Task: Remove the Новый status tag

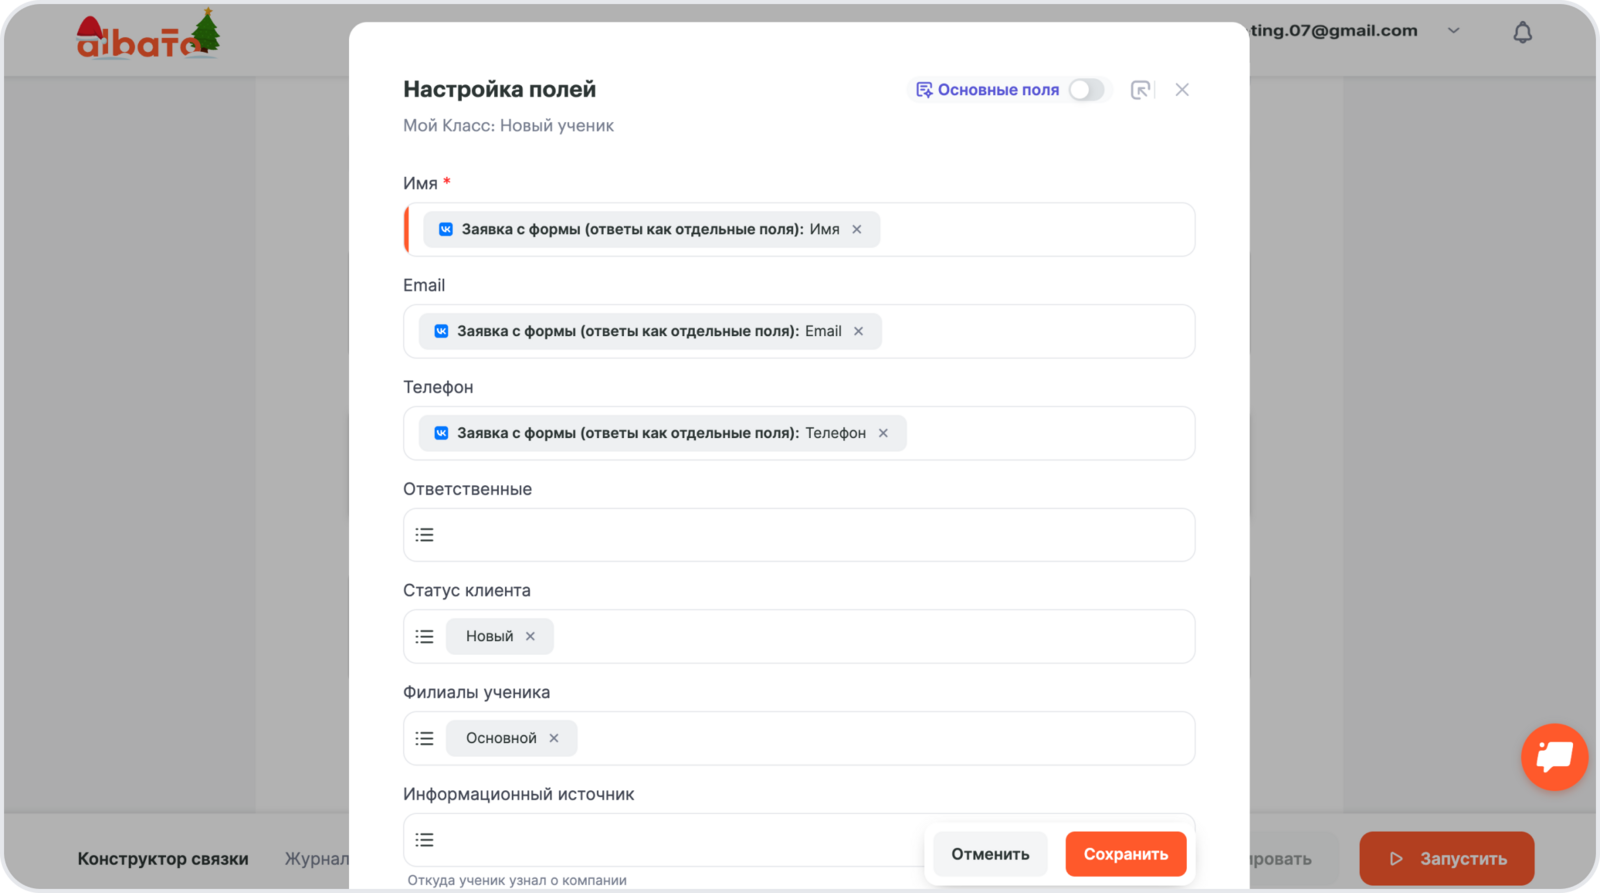Action: (531, 637)
